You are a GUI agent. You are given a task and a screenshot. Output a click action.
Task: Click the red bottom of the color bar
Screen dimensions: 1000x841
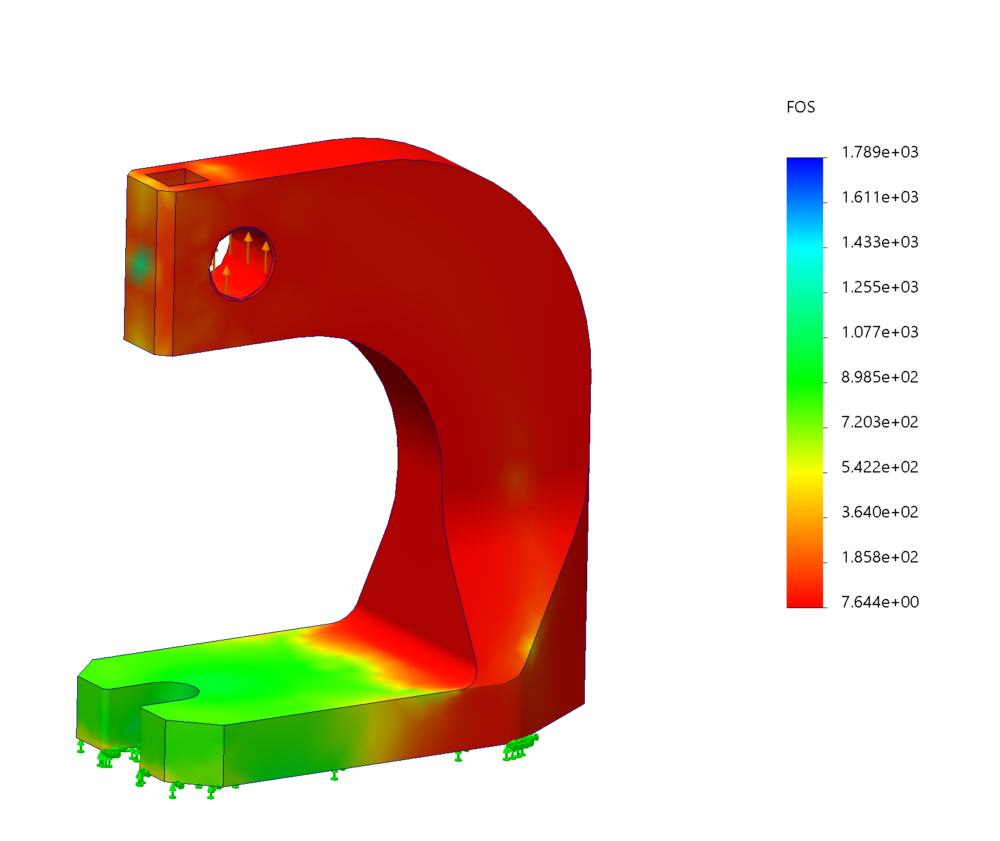pyautogui.click(x=804, y=598)
